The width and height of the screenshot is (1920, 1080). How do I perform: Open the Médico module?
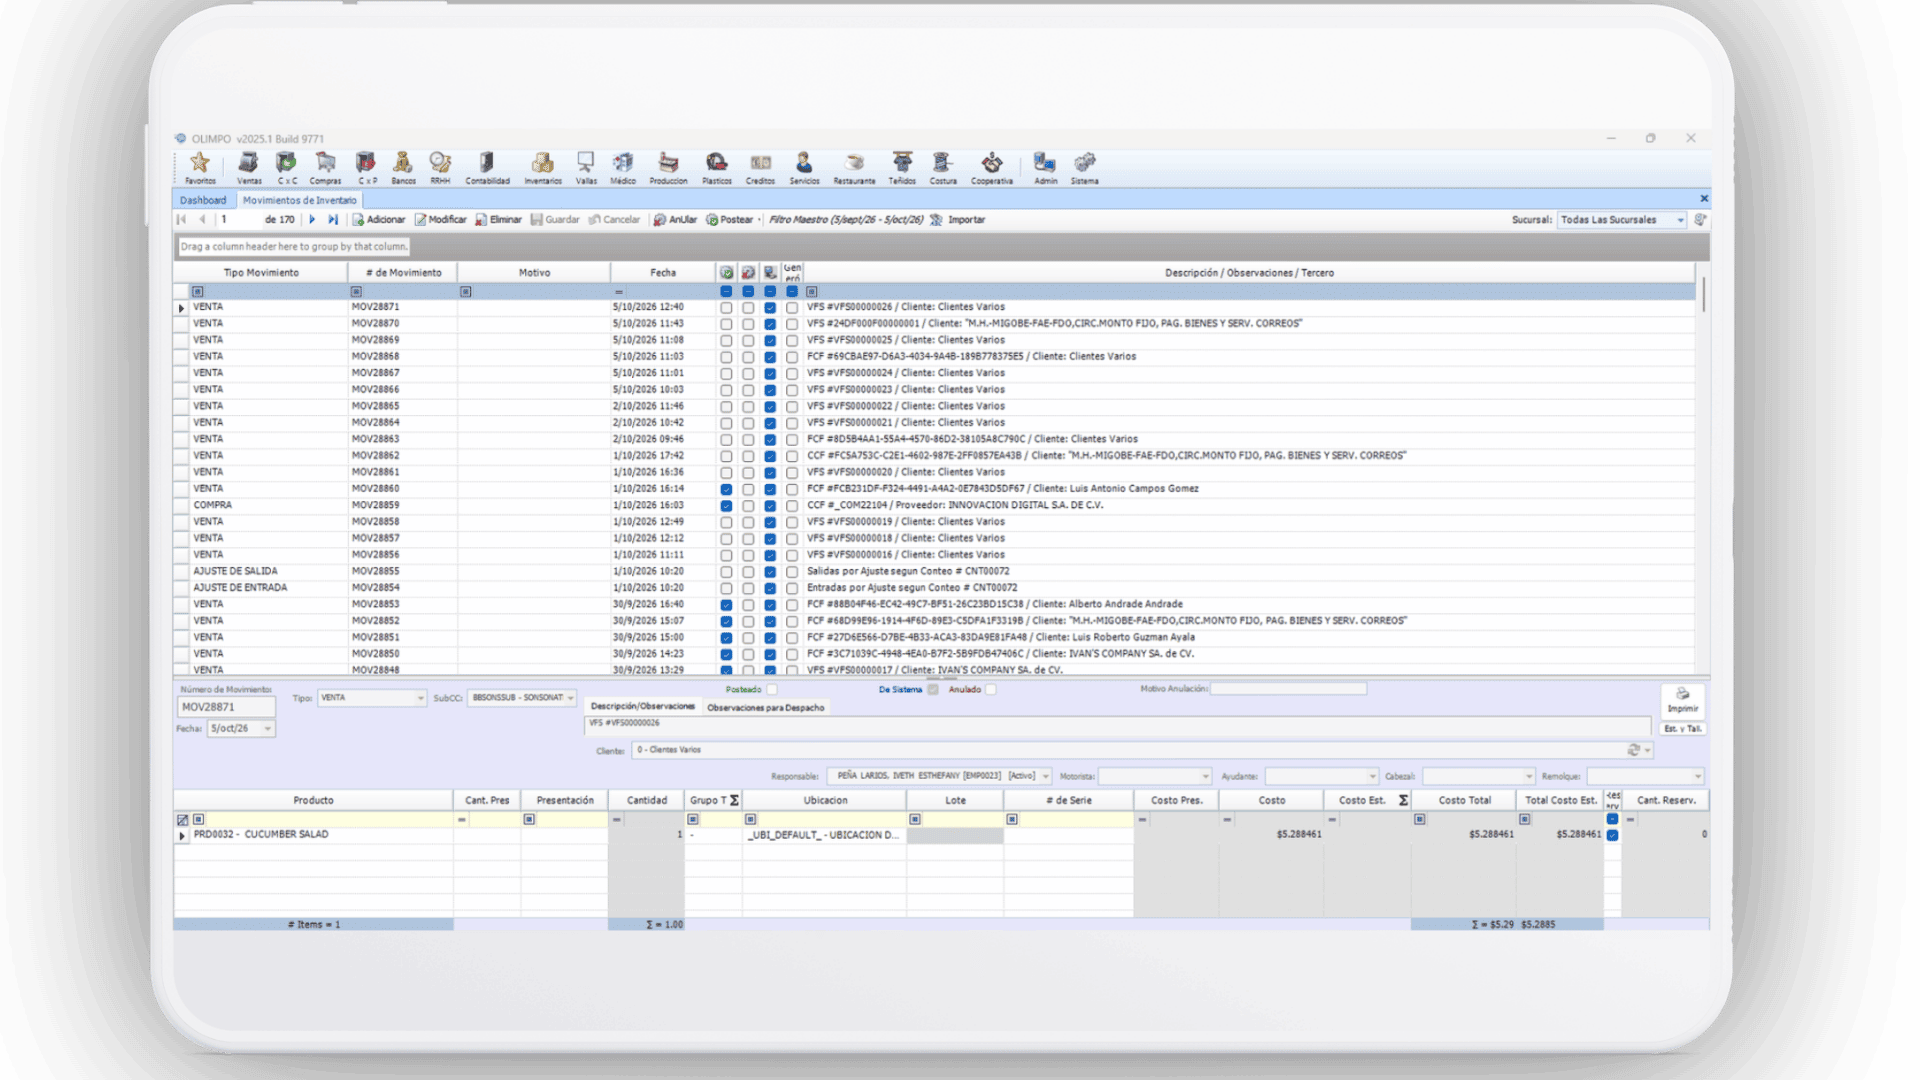[x=623, y=167]
